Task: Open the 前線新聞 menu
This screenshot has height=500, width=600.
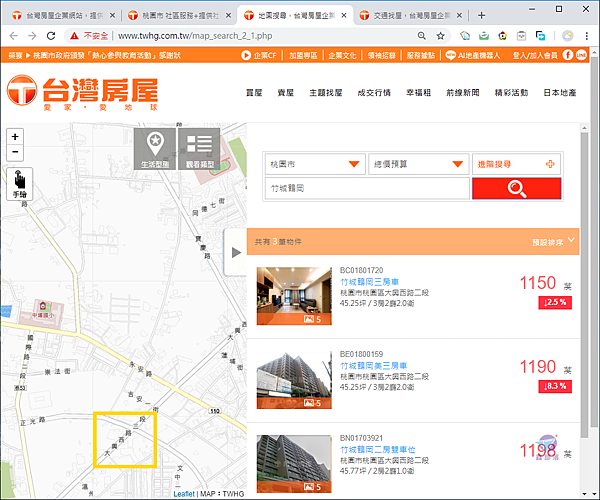Action: pyautogui.click(x=463, y=93)
